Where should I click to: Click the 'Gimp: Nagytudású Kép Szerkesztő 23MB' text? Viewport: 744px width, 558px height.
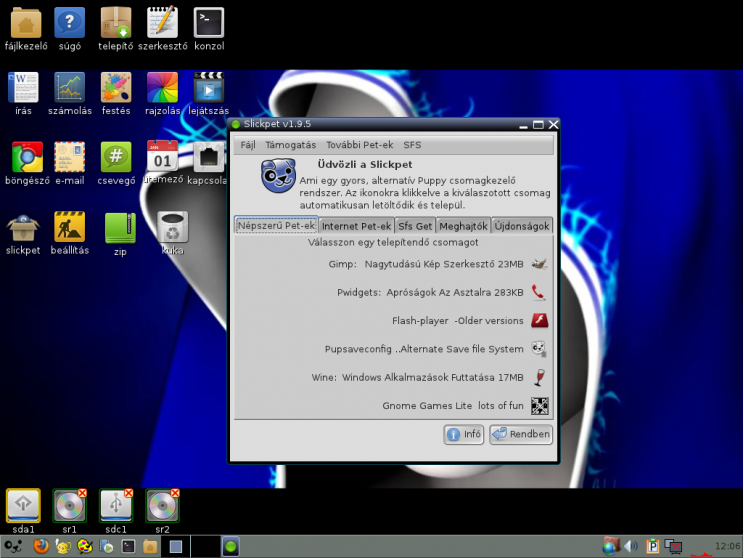(426, 264)
